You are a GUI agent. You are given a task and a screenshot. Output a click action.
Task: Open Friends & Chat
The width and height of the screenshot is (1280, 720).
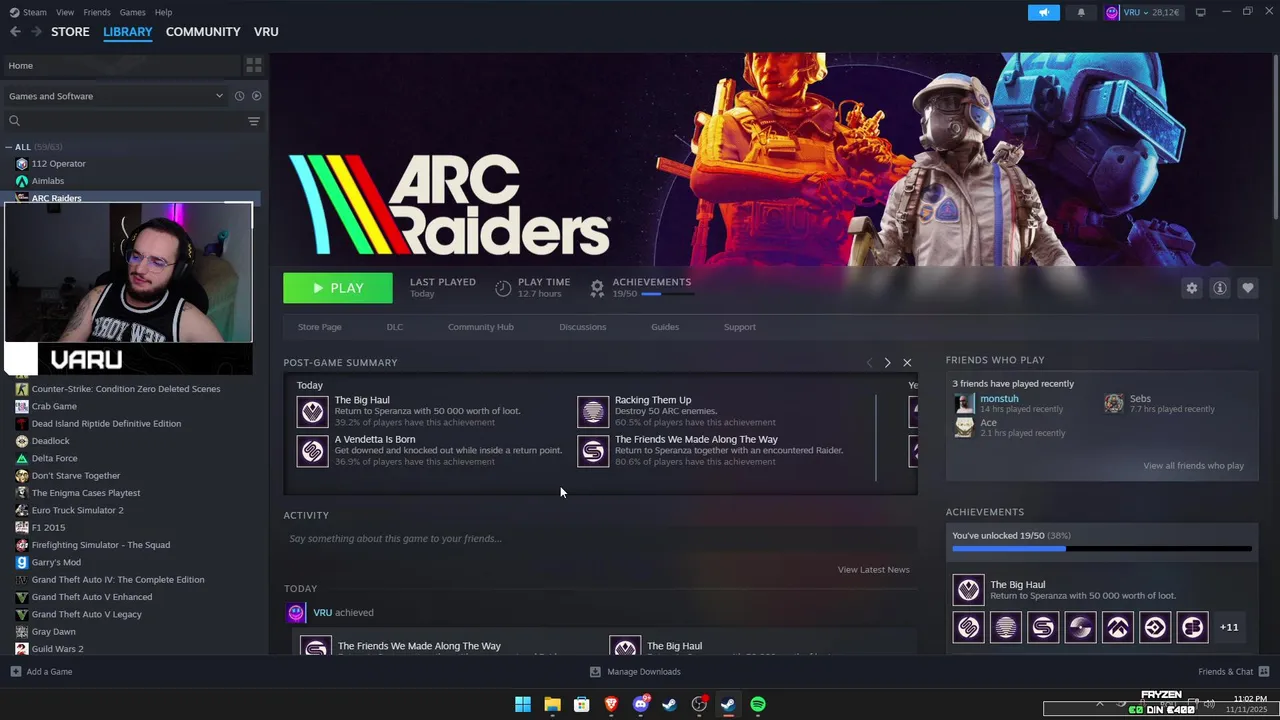coord(1233,672)
